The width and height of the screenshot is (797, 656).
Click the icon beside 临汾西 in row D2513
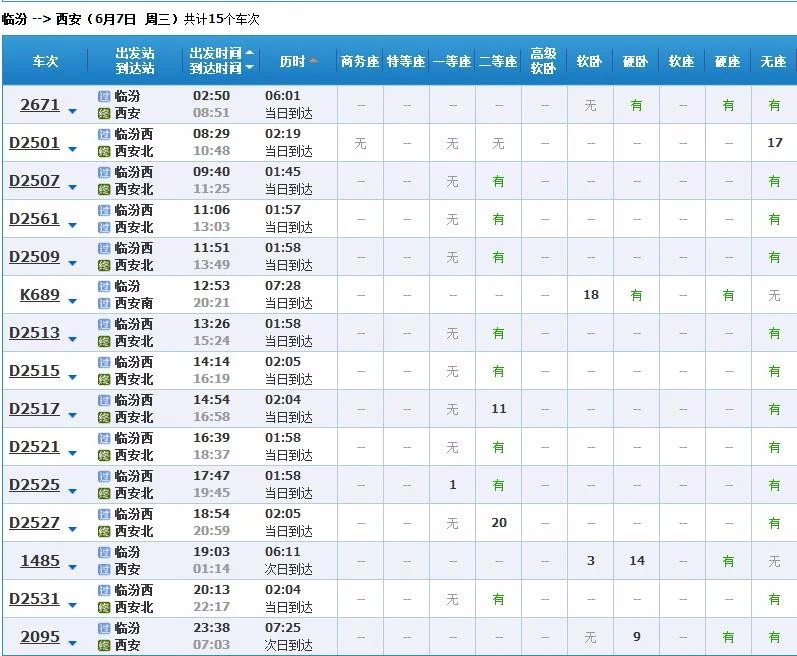104,324
